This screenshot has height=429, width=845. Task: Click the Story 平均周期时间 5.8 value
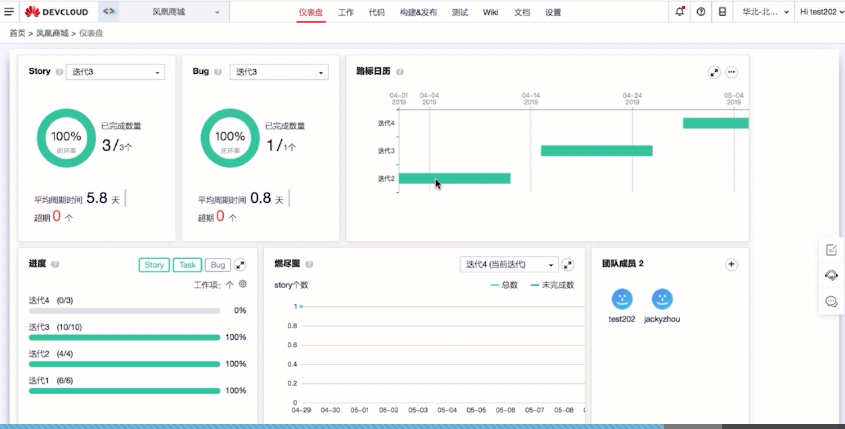pos(97,198)
